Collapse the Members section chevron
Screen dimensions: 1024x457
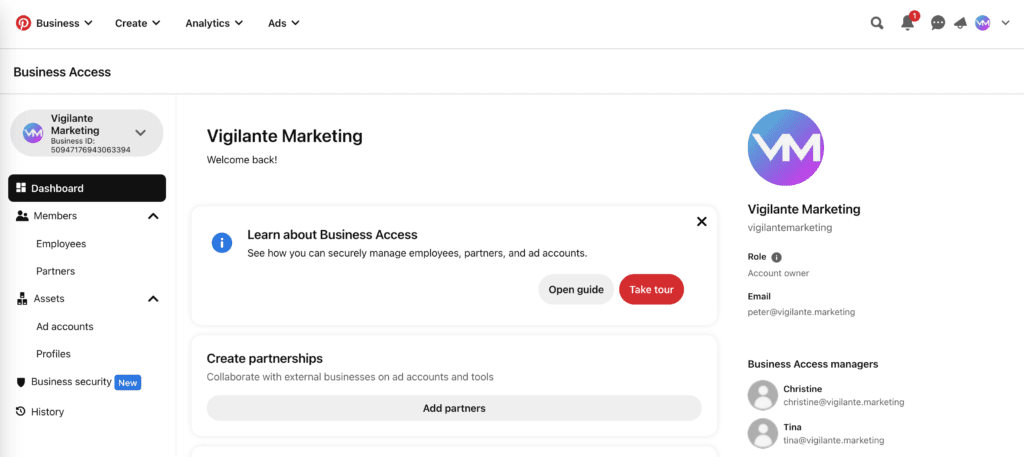coord(153,216)
